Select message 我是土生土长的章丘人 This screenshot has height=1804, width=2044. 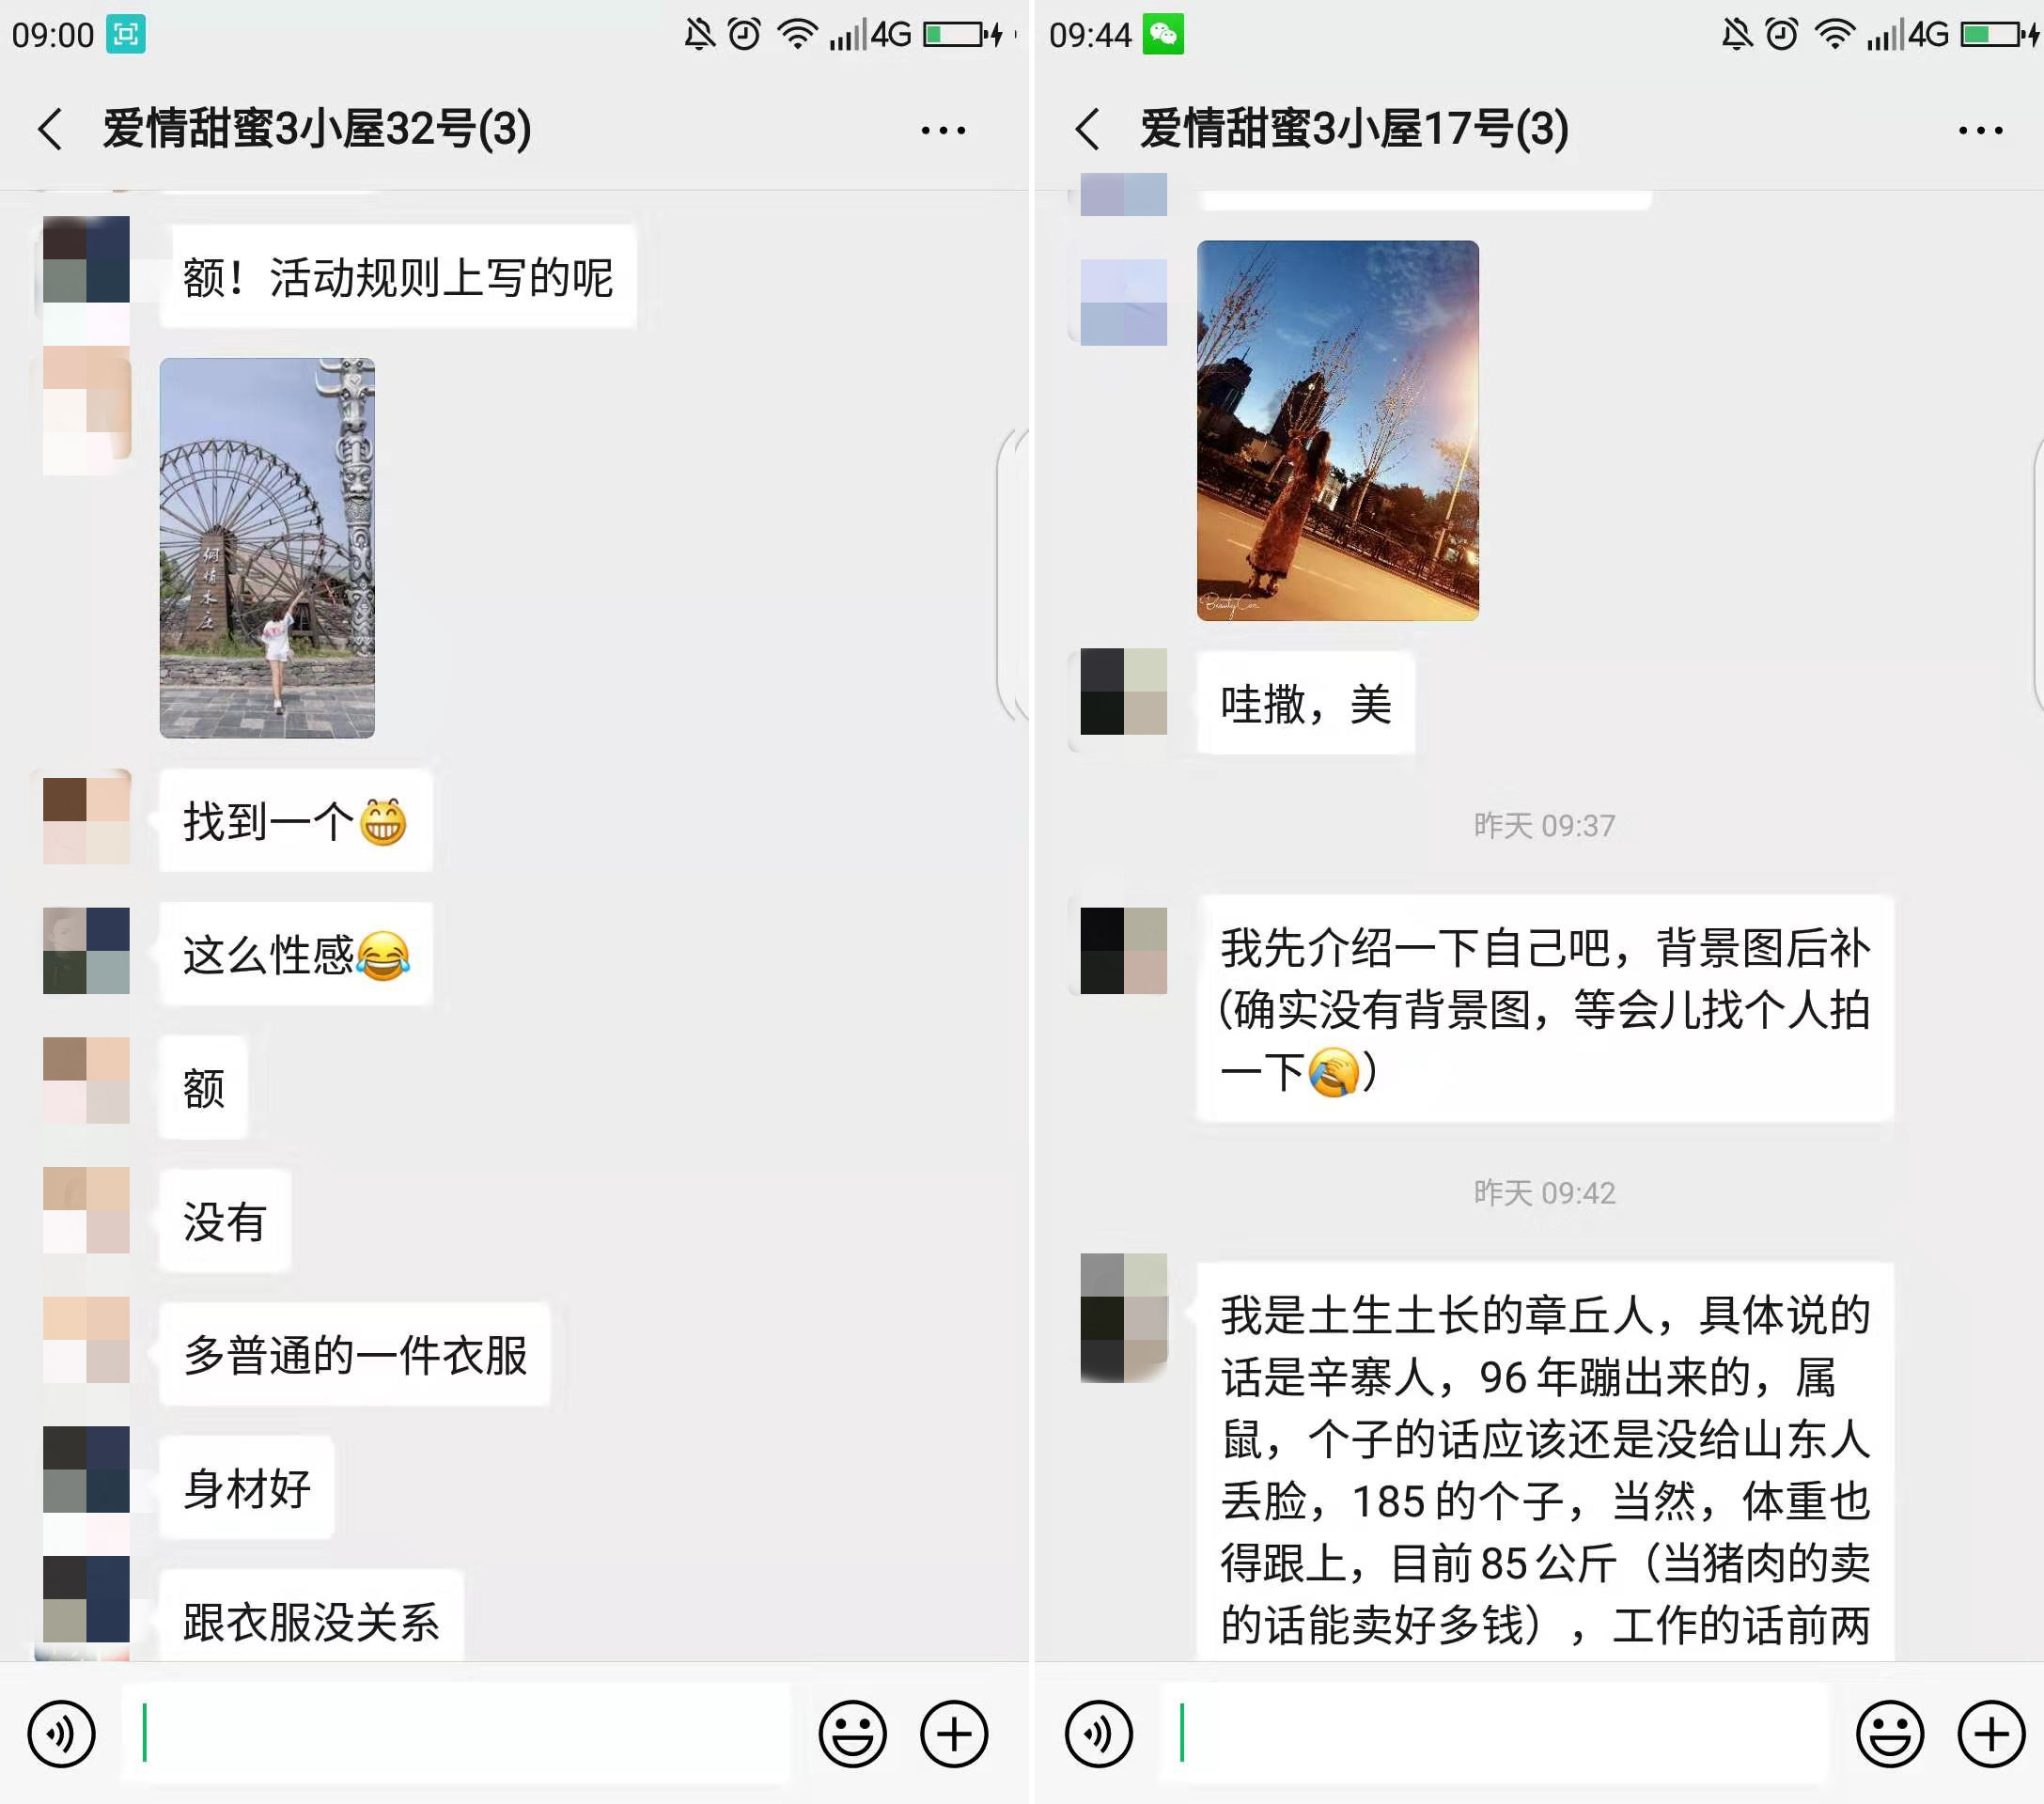pos(1545,1462)
